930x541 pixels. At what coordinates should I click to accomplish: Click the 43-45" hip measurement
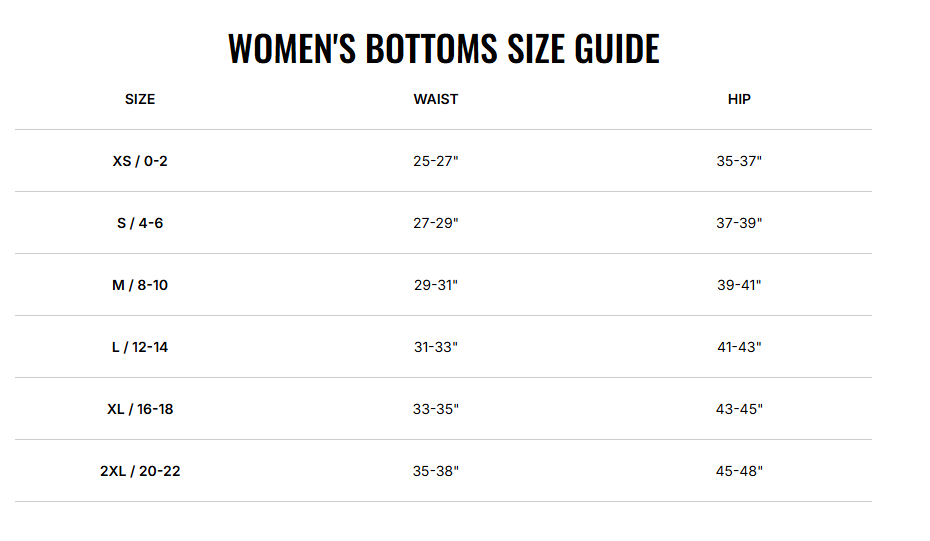click(x=739, y=409)
